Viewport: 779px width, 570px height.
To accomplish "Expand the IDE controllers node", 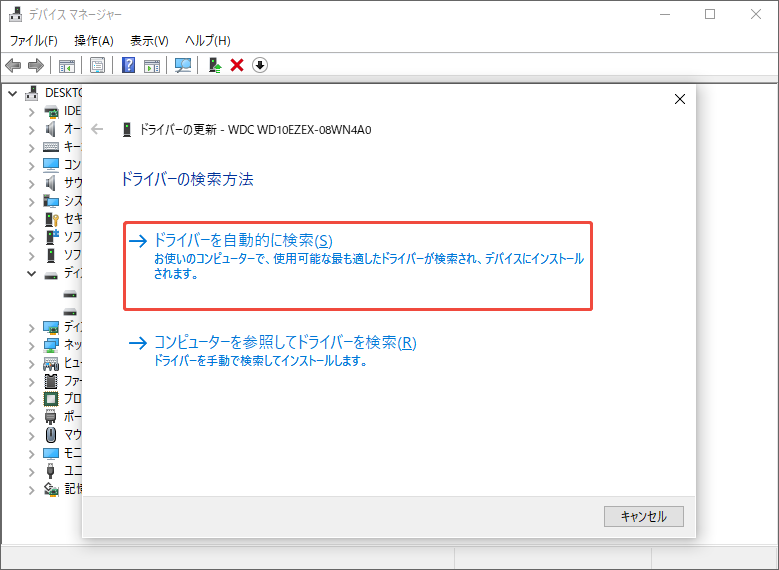I will [32, 112].
